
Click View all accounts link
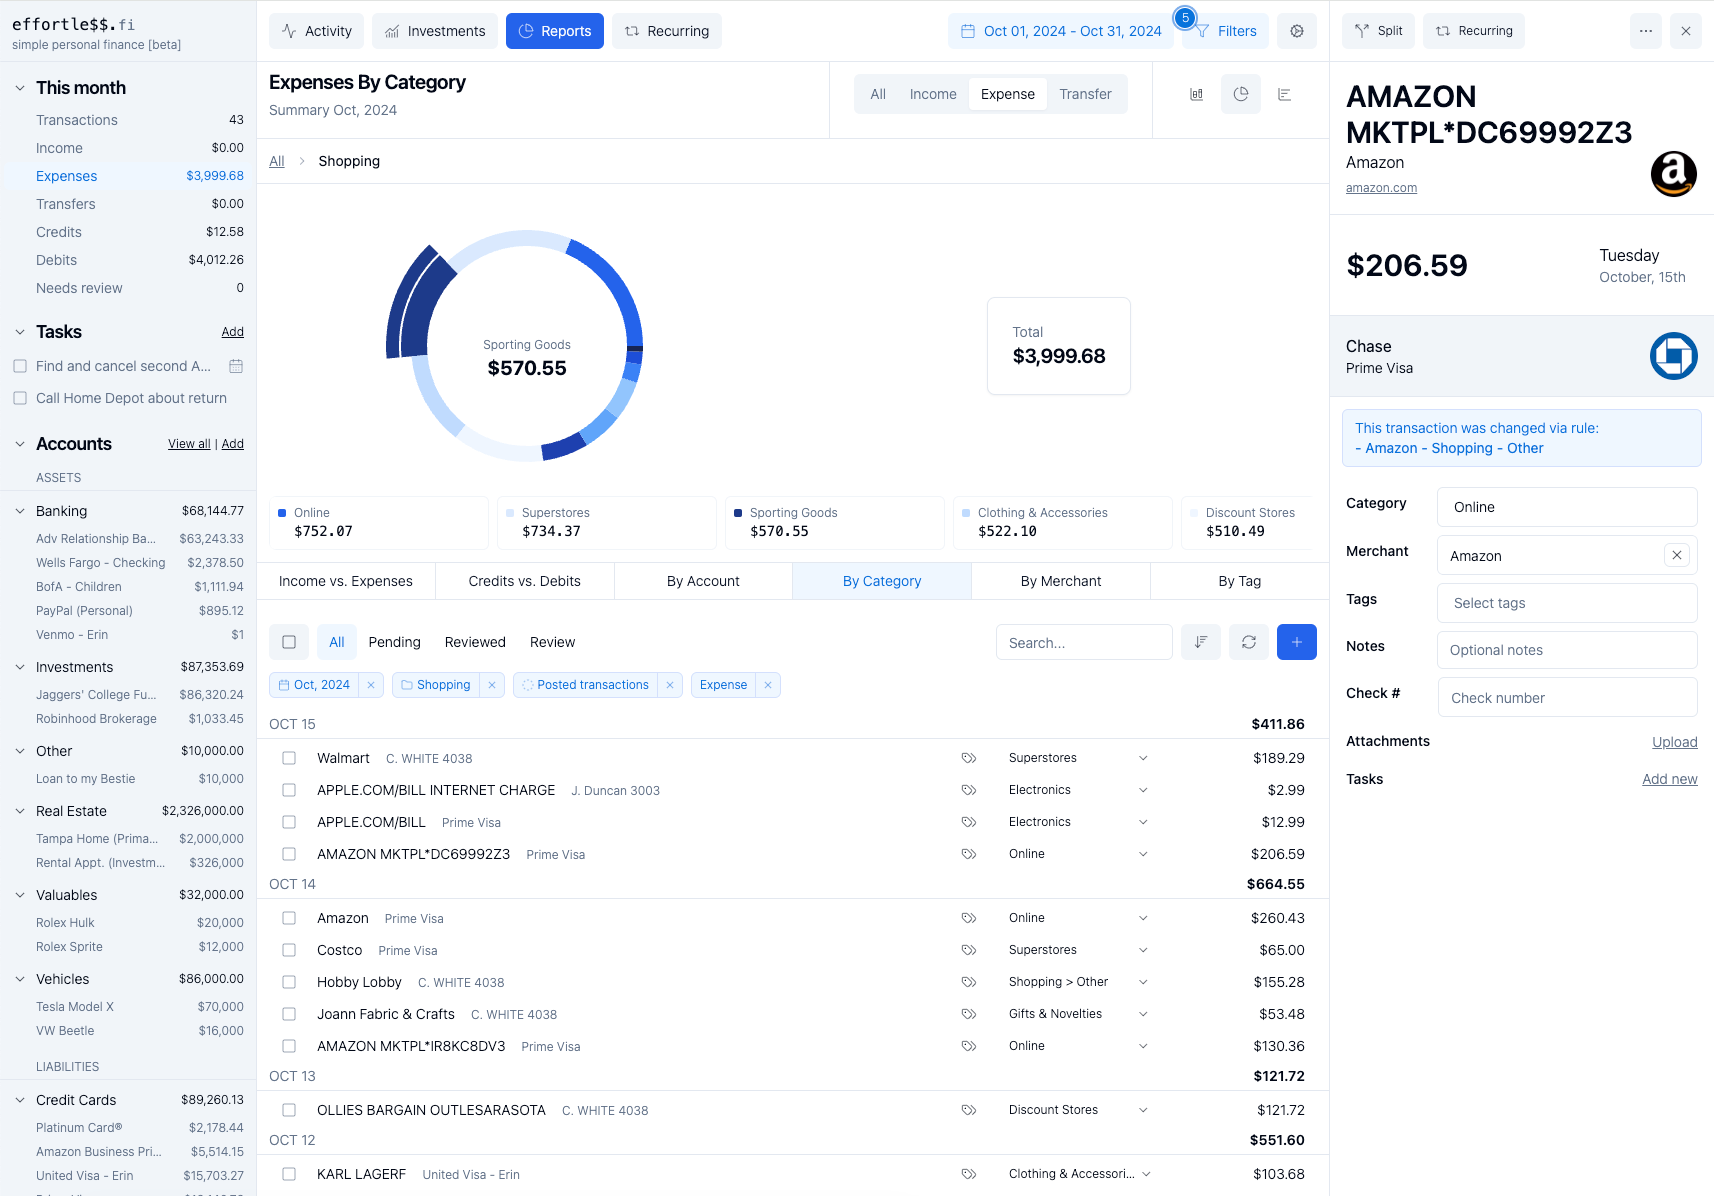(189, 444)
